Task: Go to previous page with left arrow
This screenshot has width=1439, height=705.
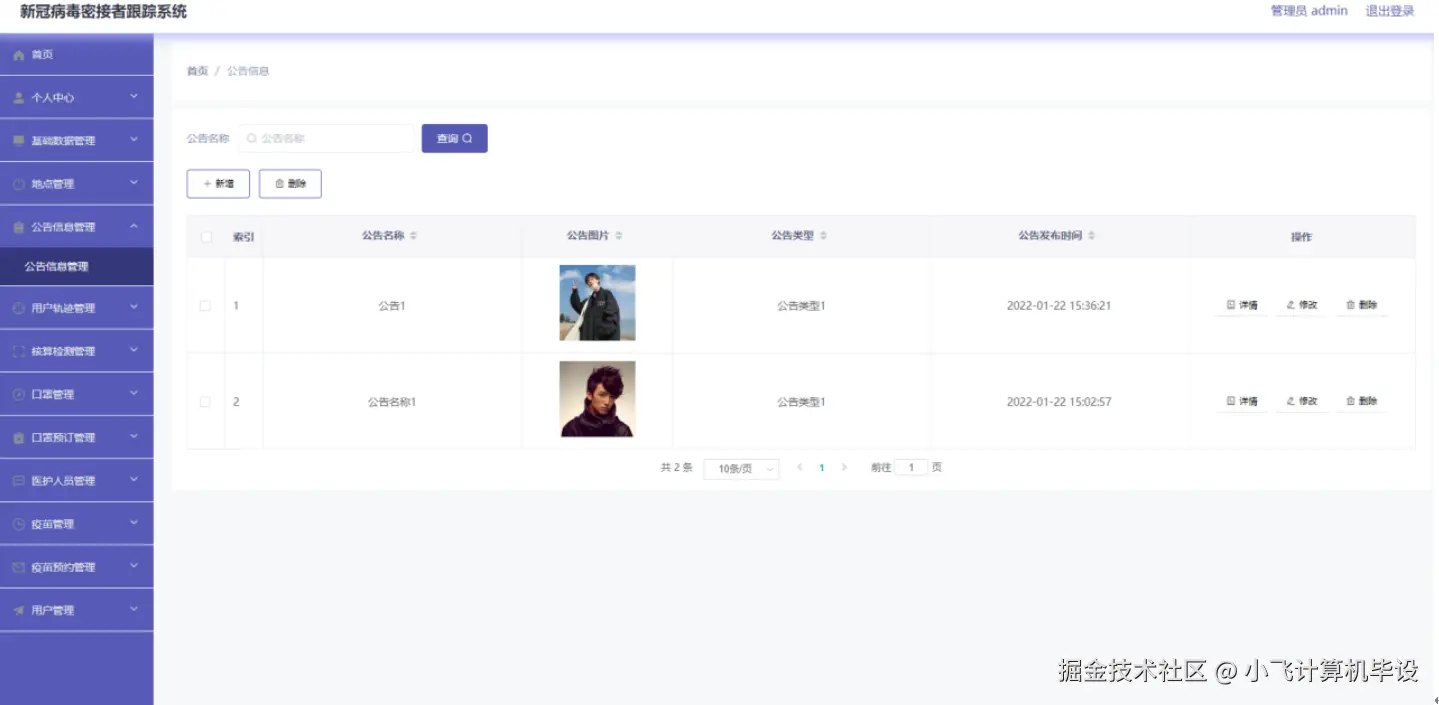Action: (x=799, y=467)
